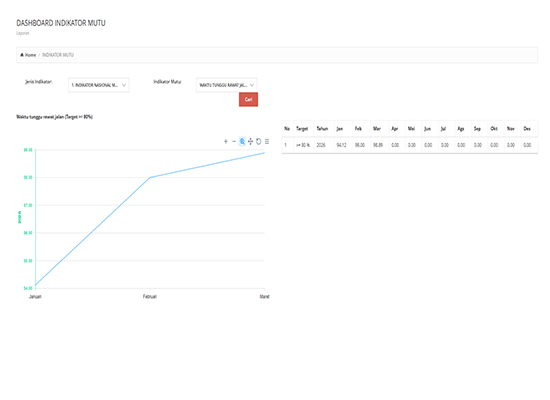Click the chart title Waktu tunggu rawat jalan
Screen dimensions: 550x400
coord(54,117)
